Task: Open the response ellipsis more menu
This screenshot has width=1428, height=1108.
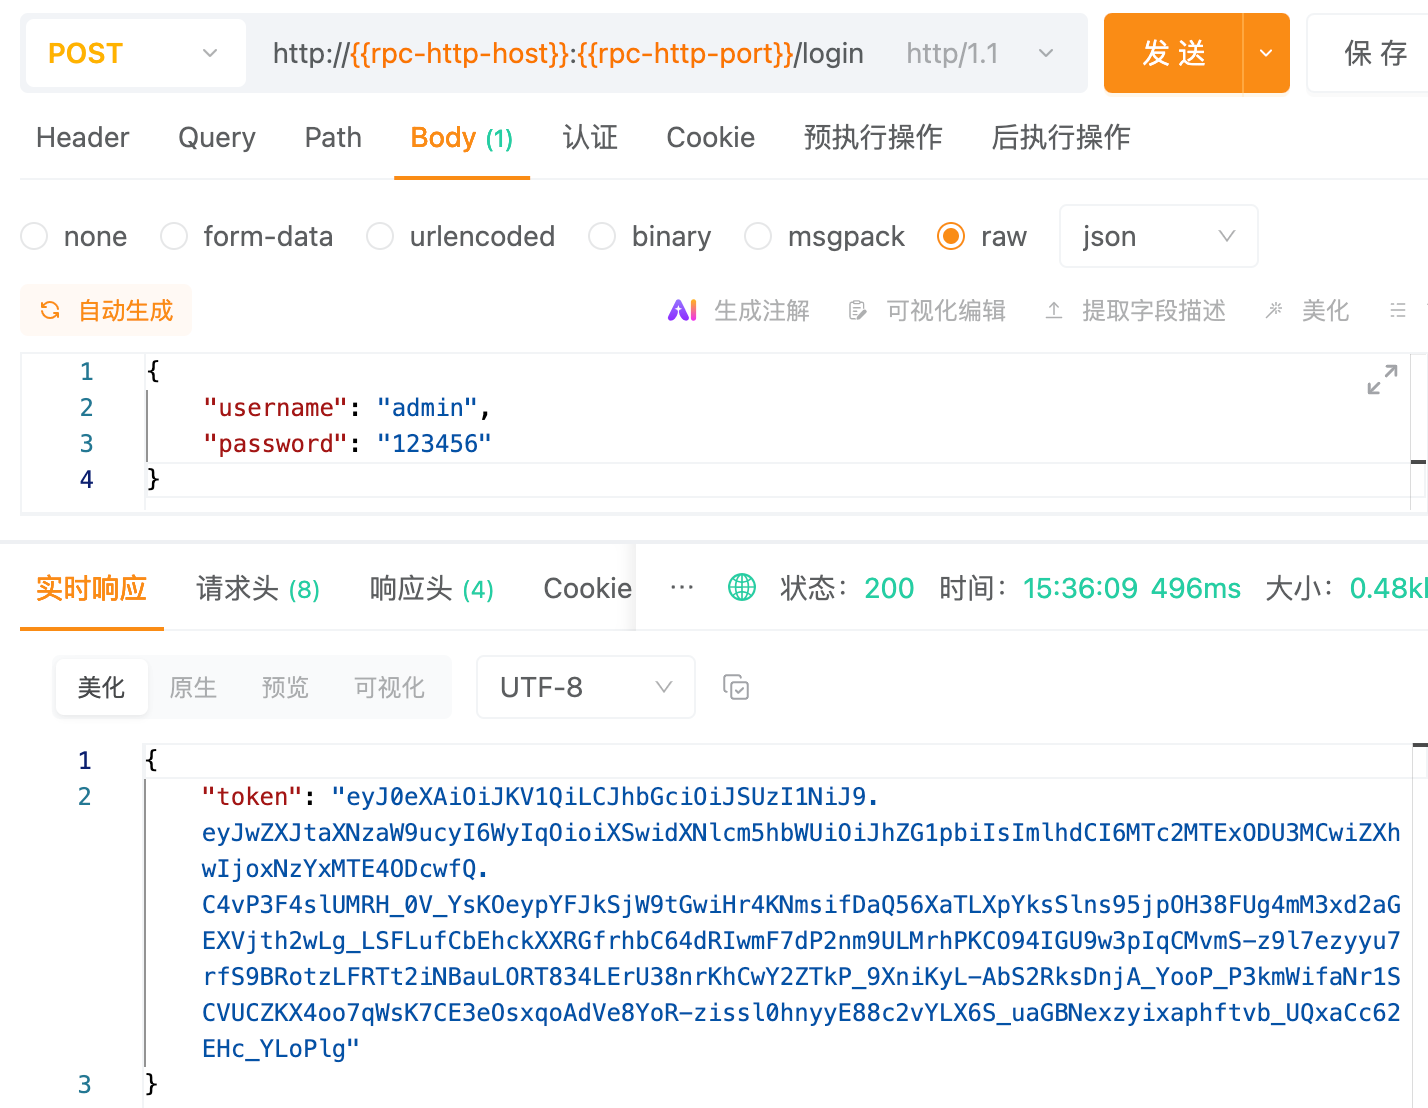Action: click(x=682, y=587)
